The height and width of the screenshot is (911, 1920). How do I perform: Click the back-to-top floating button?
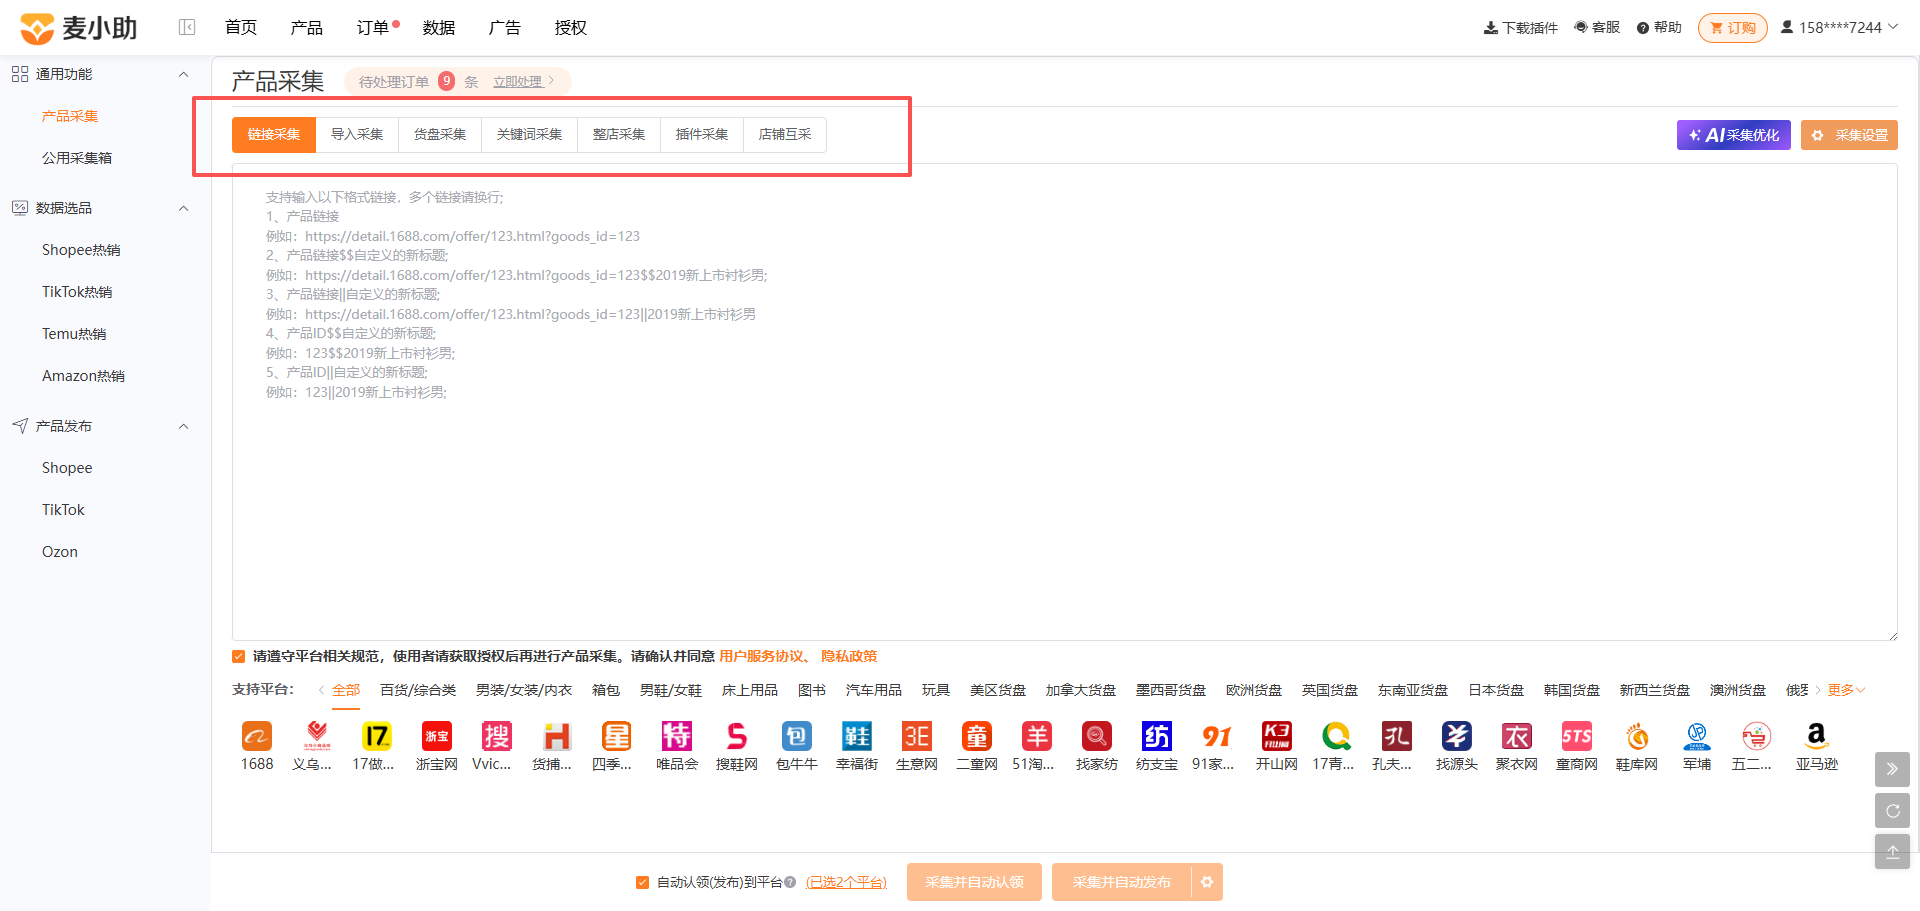point(1892,852)
